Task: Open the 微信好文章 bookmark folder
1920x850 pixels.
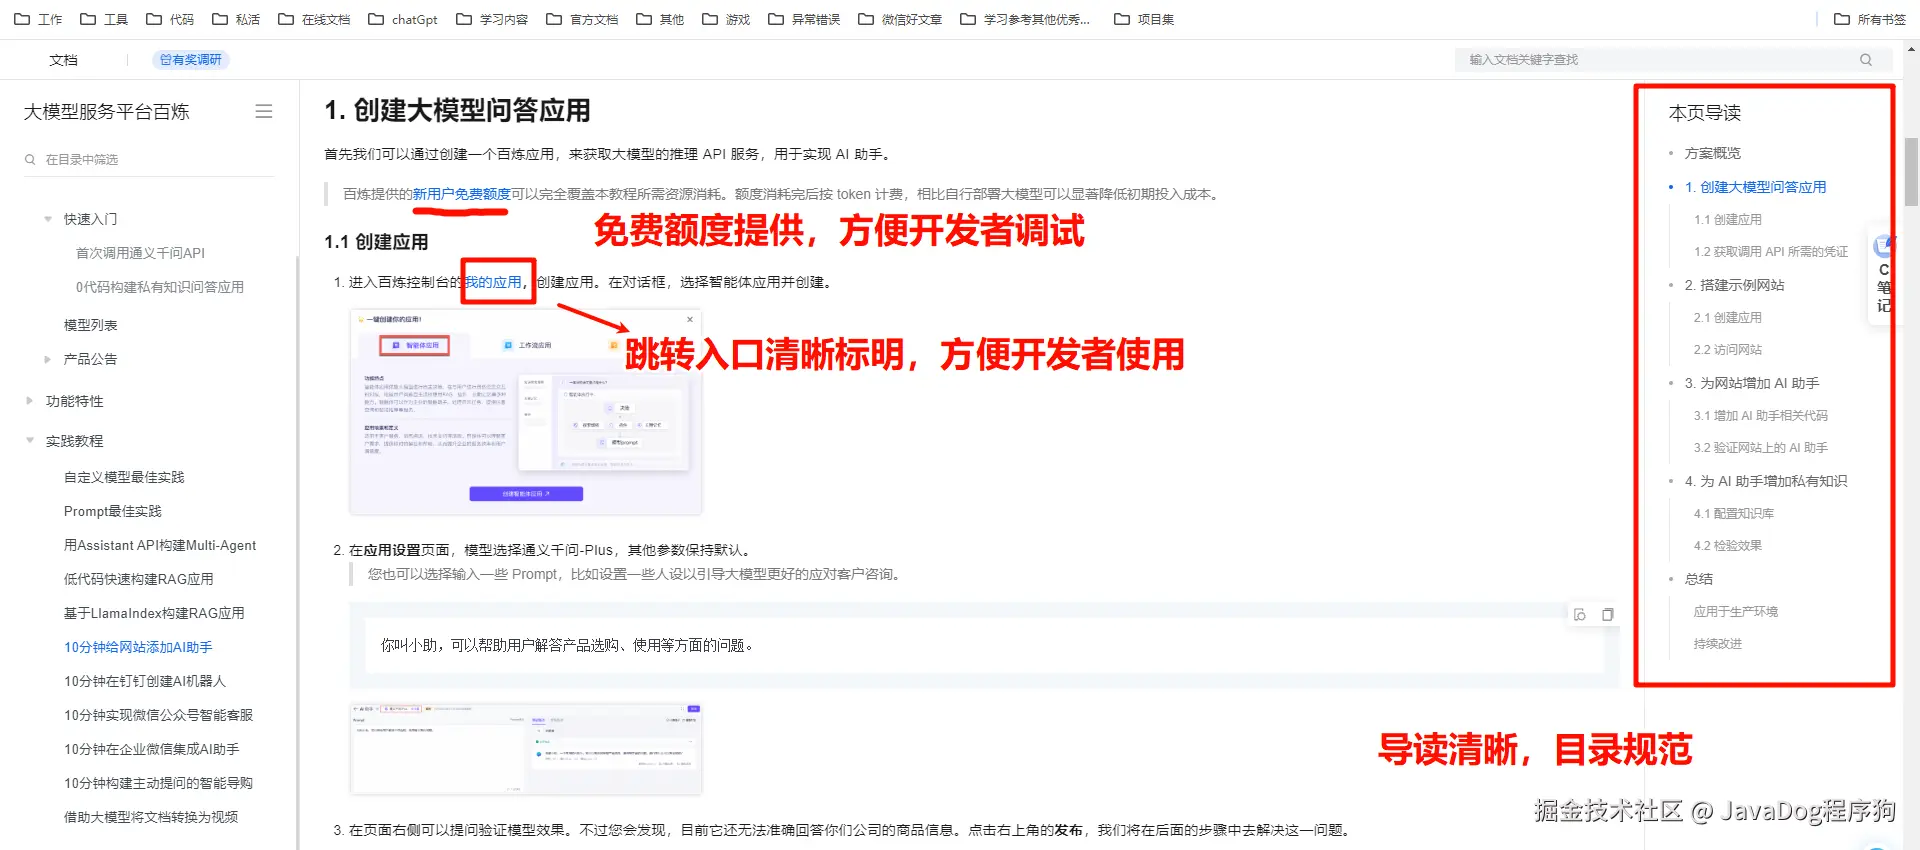Action: (x=900, y=19)
